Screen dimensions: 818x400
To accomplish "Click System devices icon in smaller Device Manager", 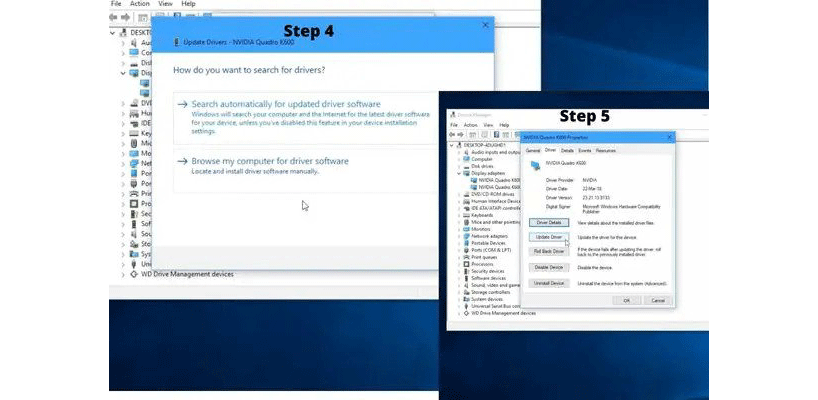I will [466, 299].
